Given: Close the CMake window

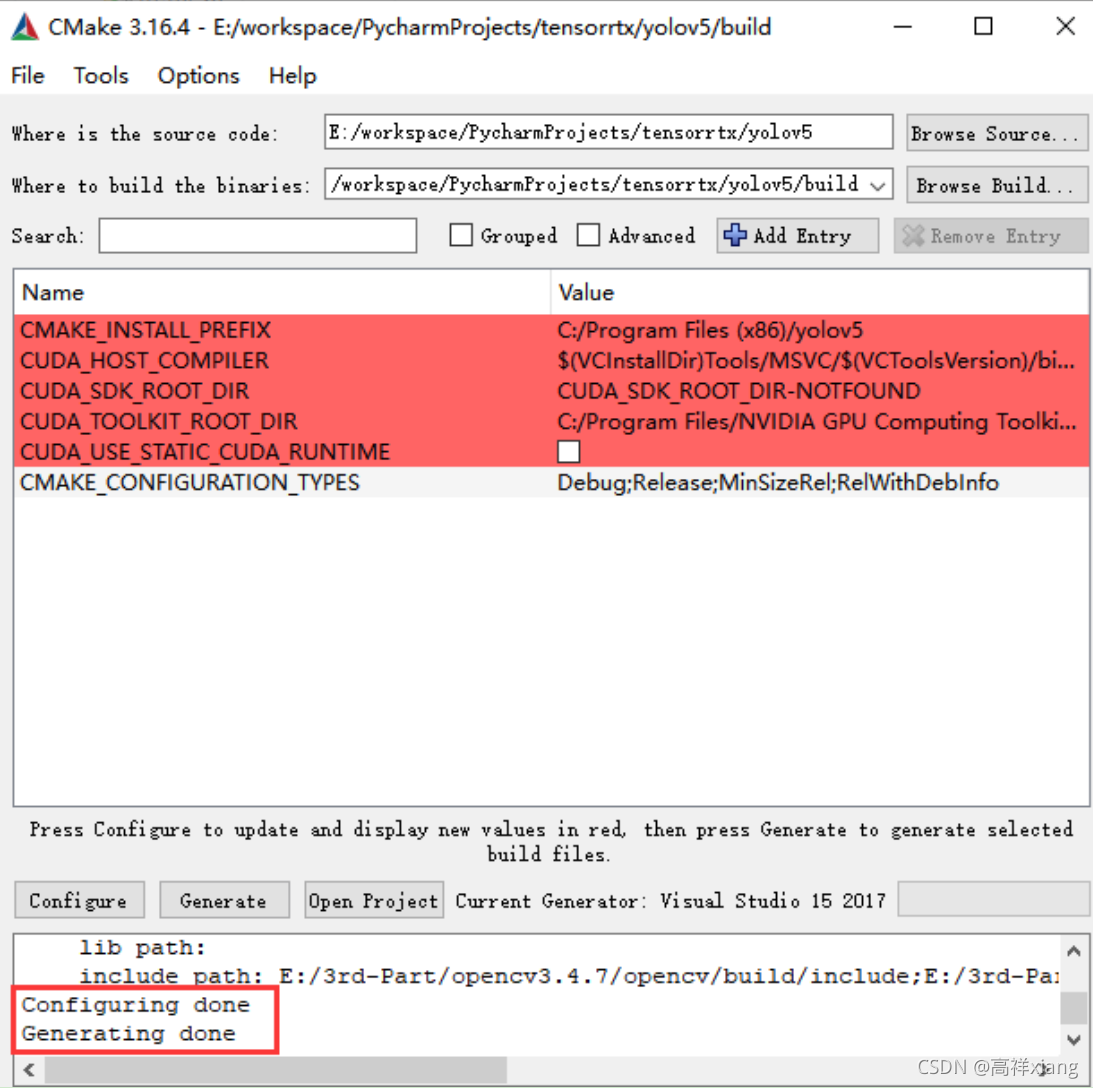Looking at the screenshot, I should pyautogui.click(x=1065, y=27).
